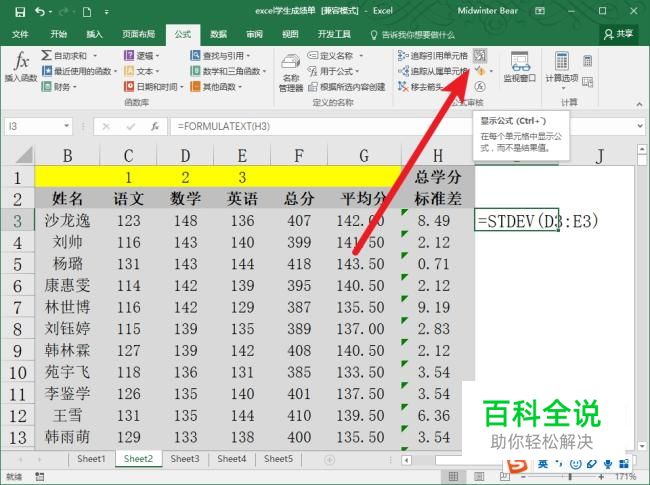Open the 查找与引用 lookup functions menu
The width and height of the screenshot is (650, 485).
220,56
